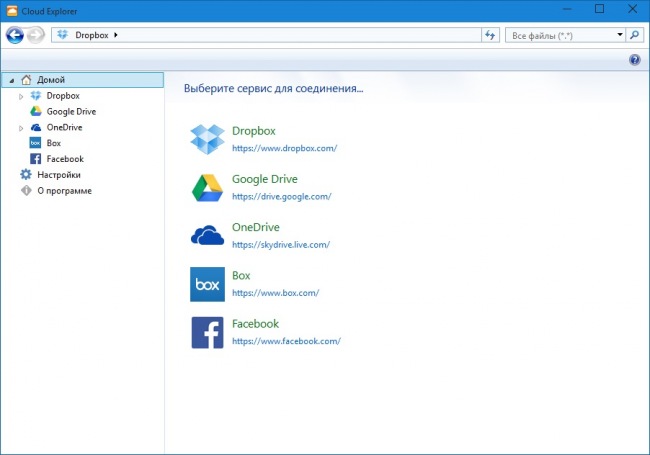Connect to Dropbox service heading
This screenshot has width=650, height=455.
click(x=254, y=131)
